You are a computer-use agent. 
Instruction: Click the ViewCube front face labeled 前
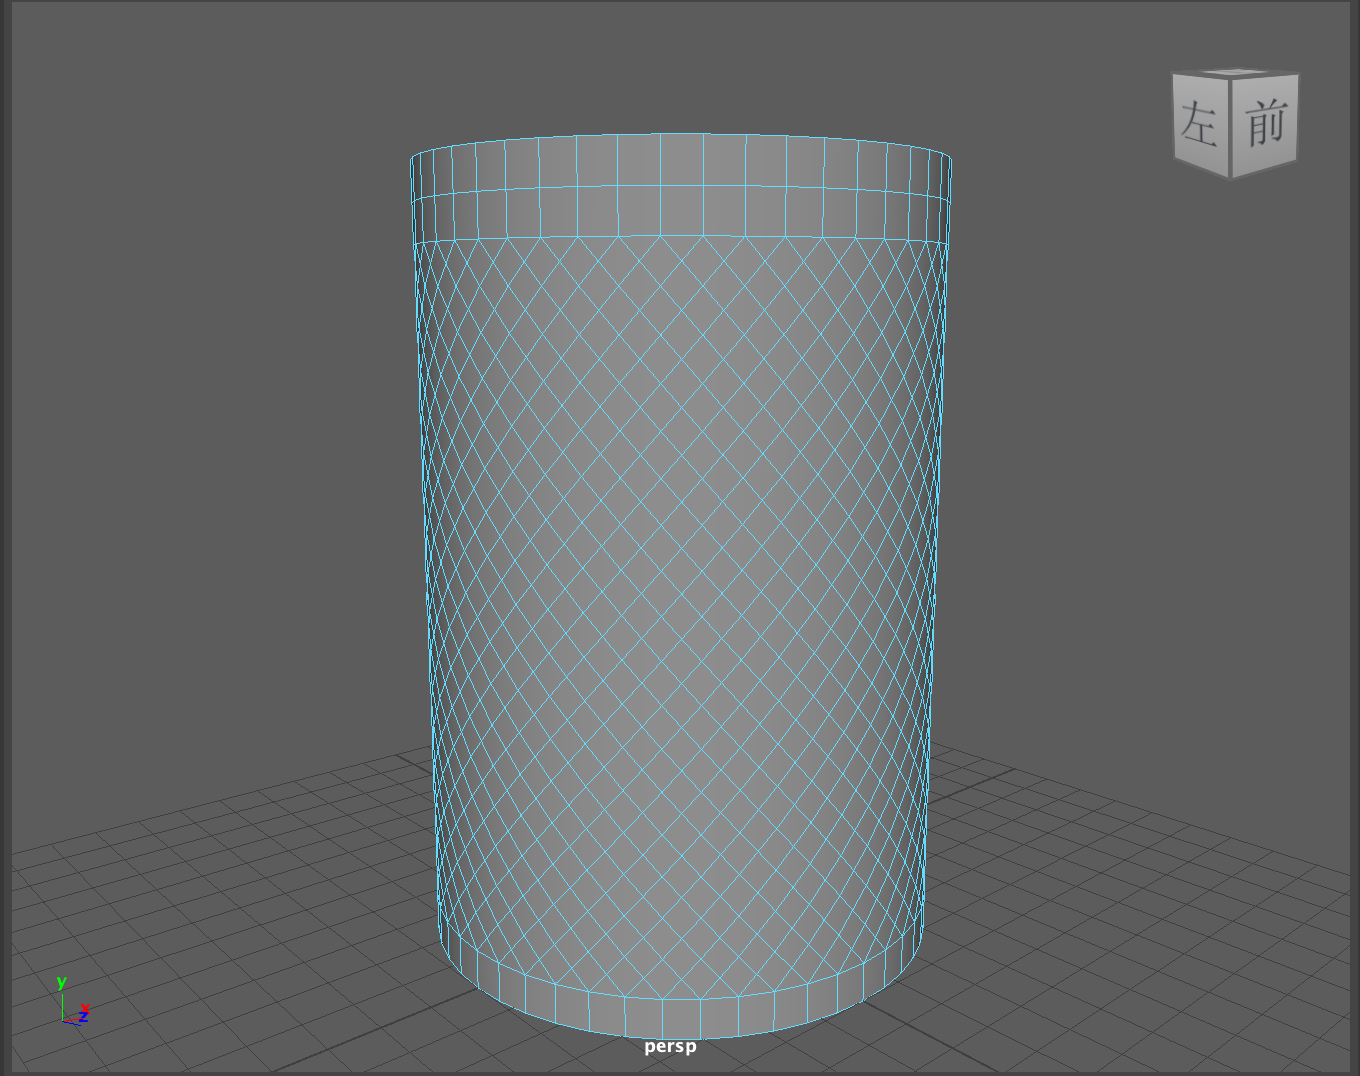(1265, 124)
